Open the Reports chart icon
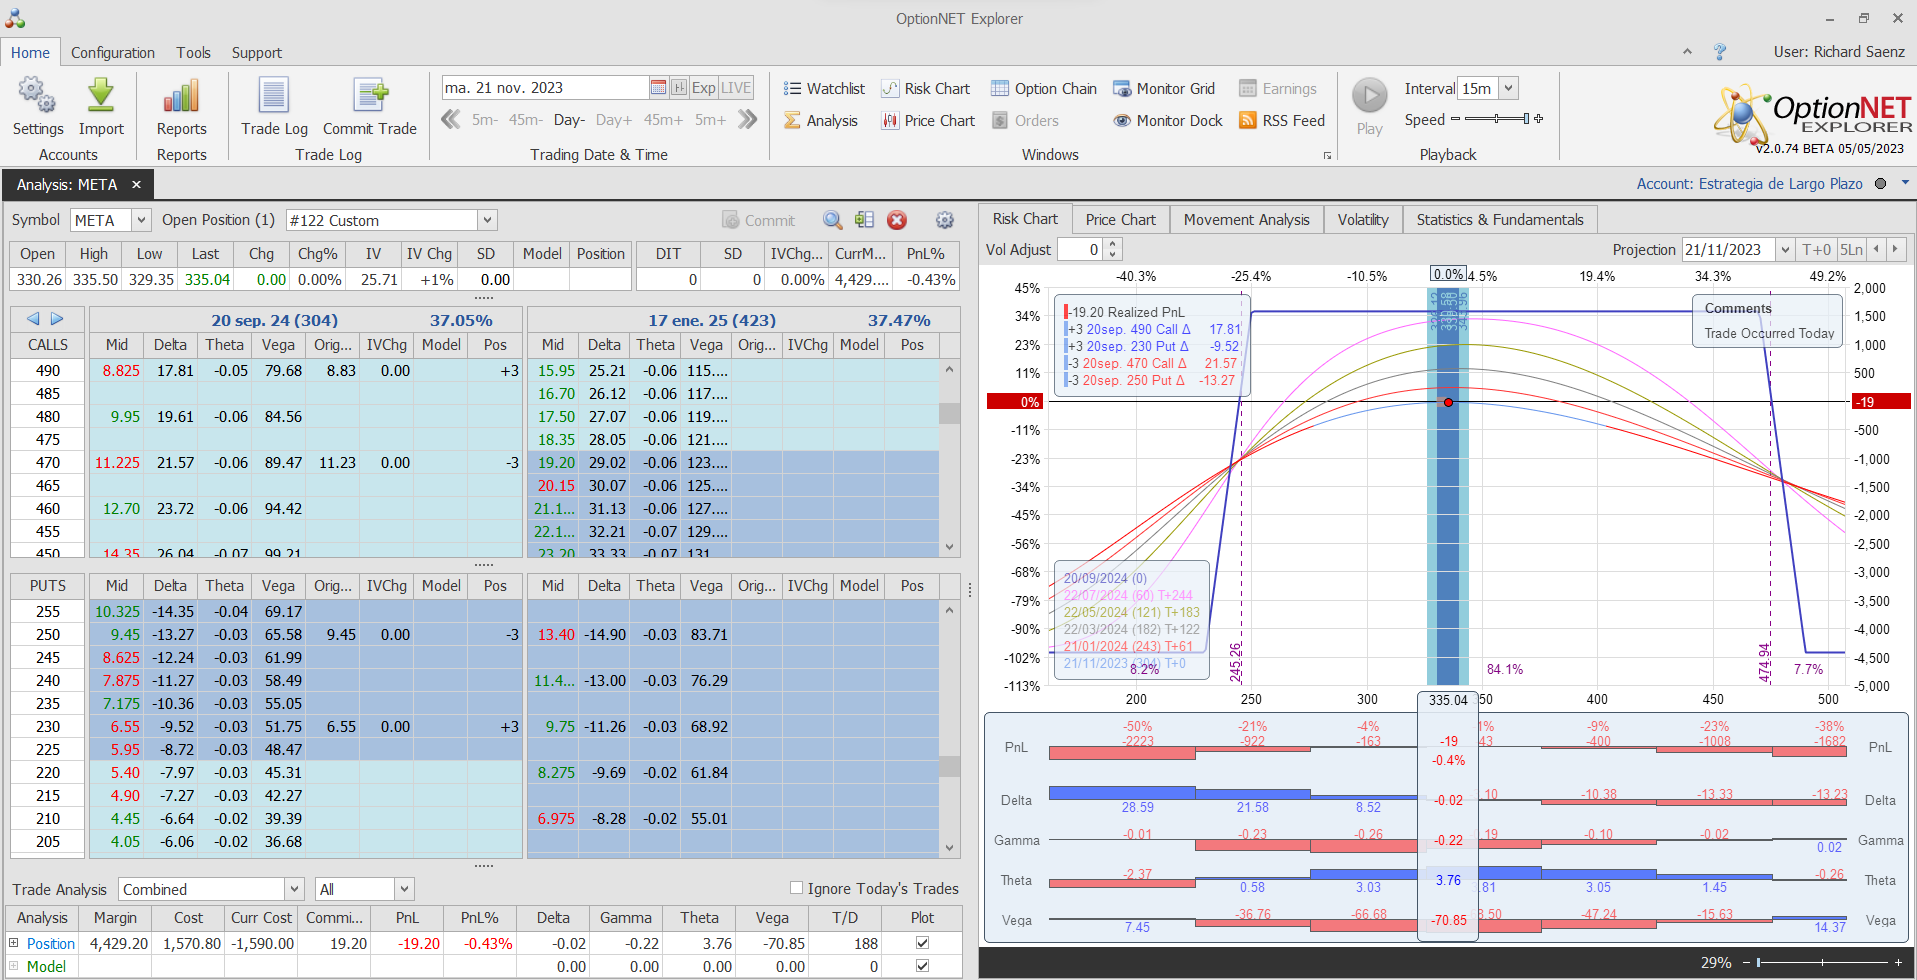The image size is (1917, 980). [181, 96]
